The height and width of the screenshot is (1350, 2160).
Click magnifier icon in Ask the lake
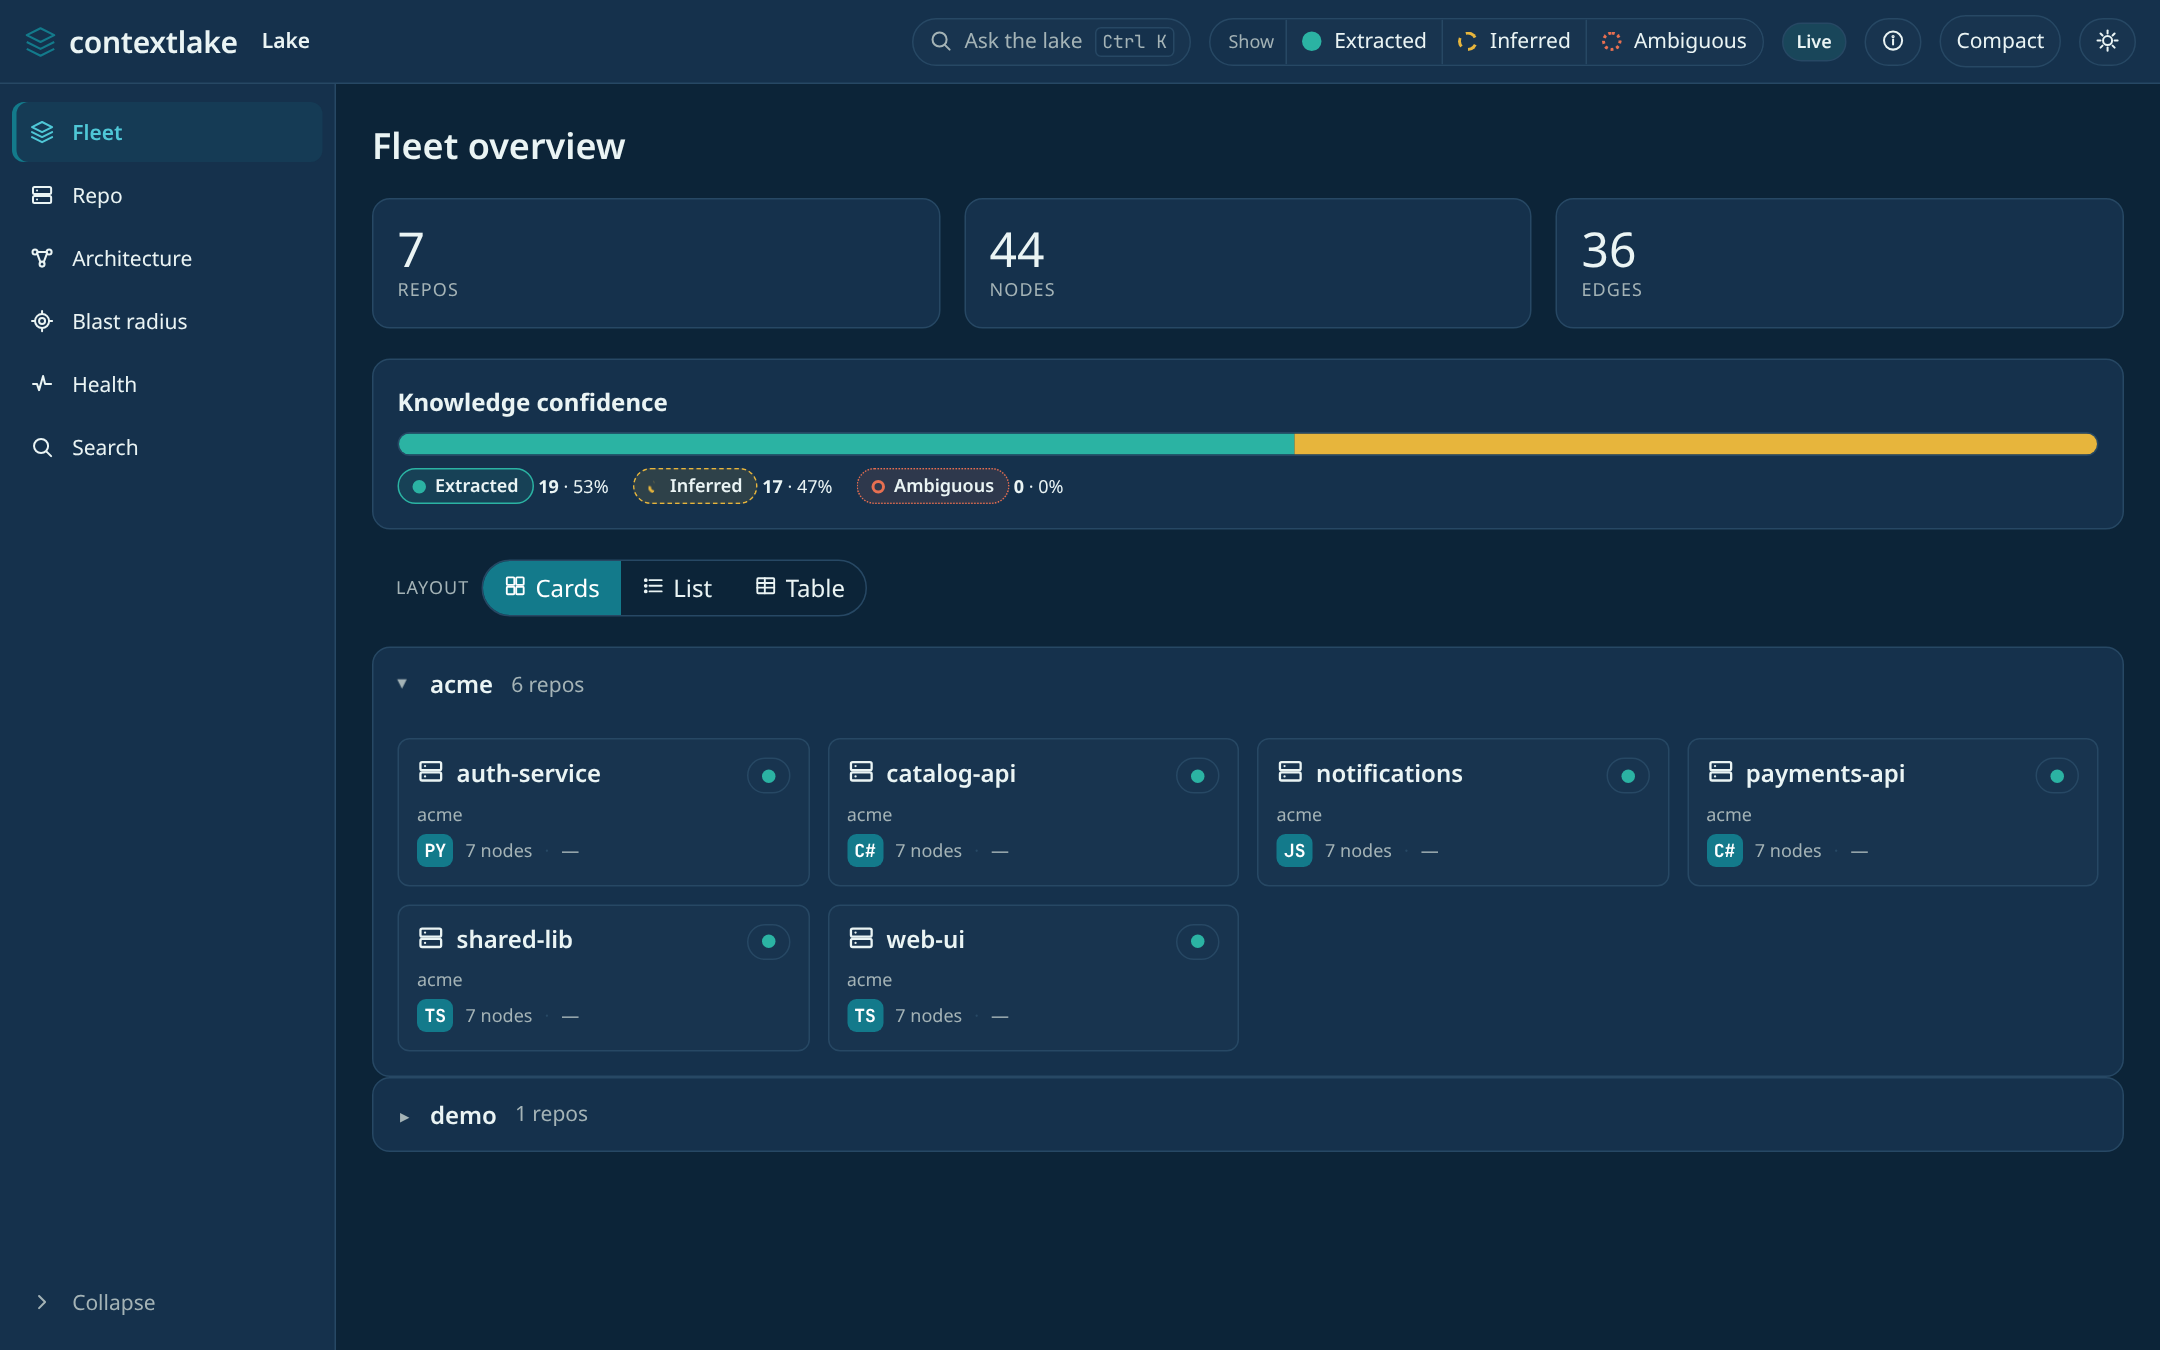pos(940,41)
